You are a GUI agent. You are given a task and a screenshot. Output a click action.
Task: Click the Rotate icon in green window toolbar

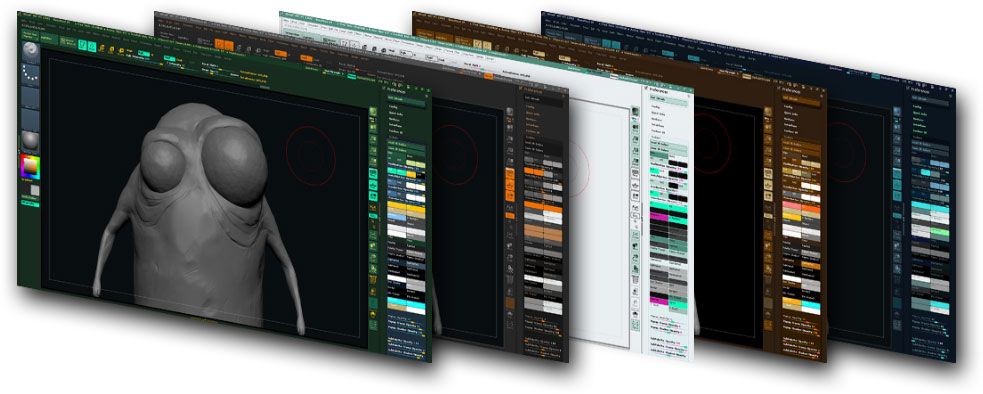click(120, 51)
